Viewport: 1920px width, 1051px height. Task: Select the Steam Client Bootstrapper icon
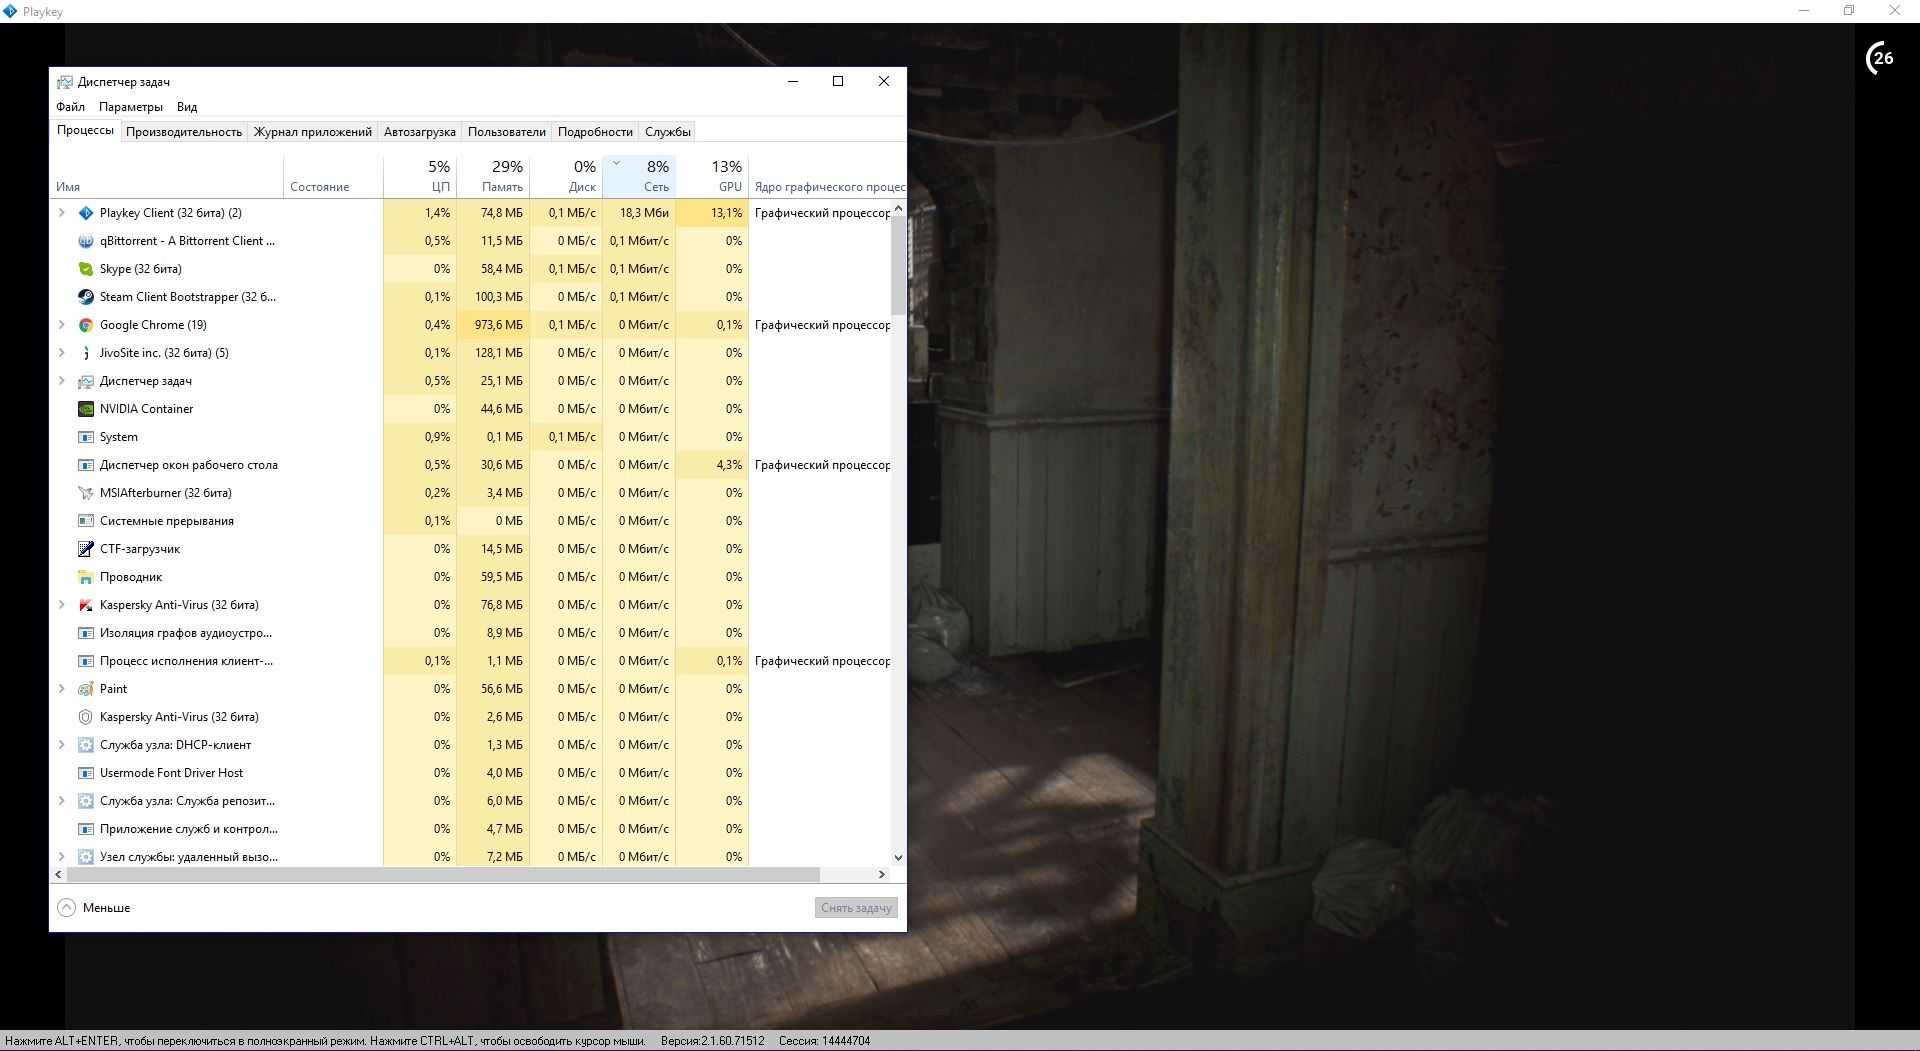(86, 297)
